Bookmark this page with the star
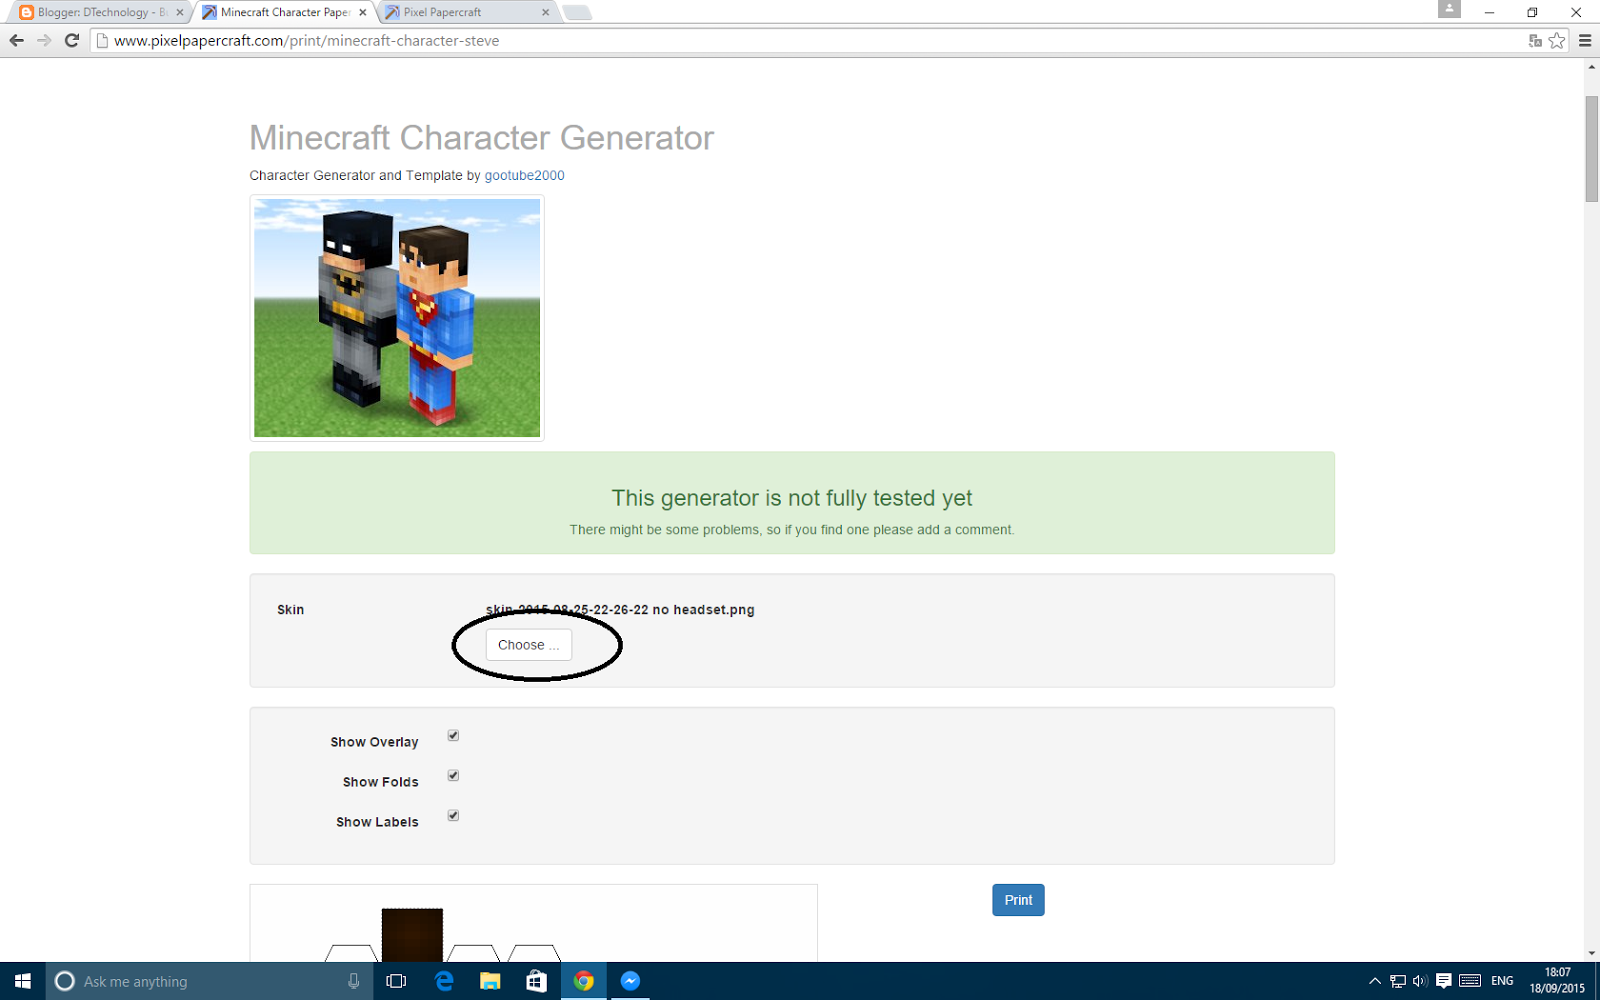This screenshot has width=1600, height=1000. tap(1557, 41)
